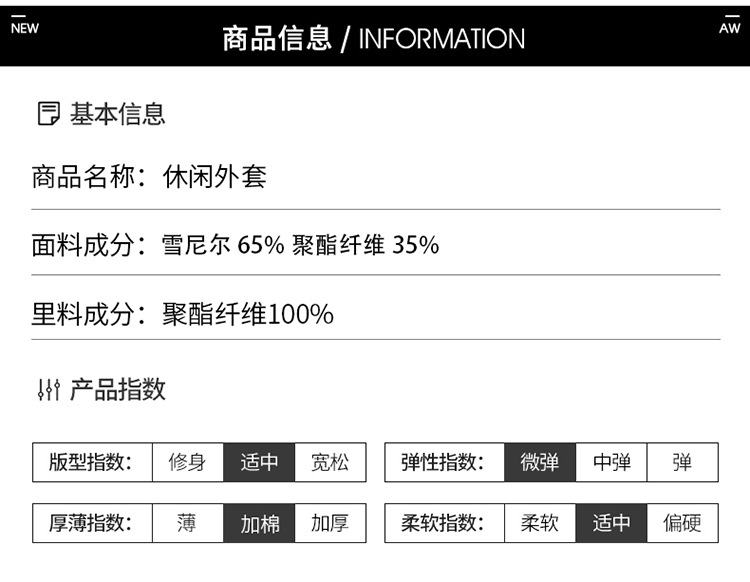Image resolution: width=750 pixels, height=582 pixels.
Task: Pick 偏硬 in 柔软指数
Action: tap(682, 522)
